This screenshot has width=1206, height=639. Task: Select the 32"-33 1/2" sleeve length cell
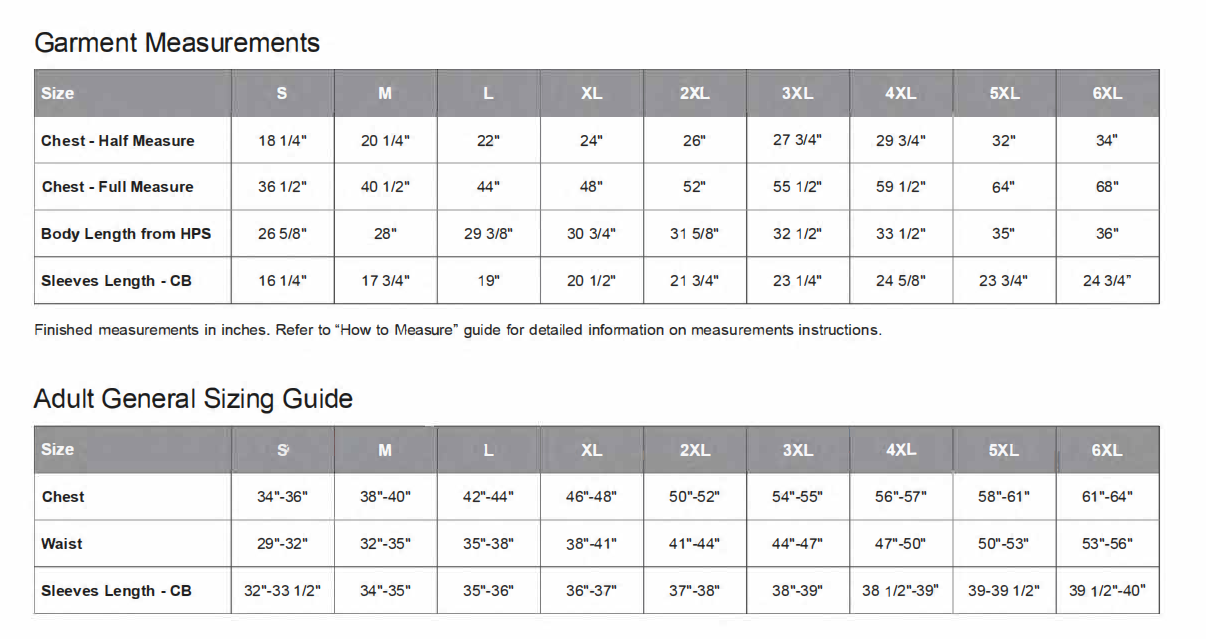point(282,591)
